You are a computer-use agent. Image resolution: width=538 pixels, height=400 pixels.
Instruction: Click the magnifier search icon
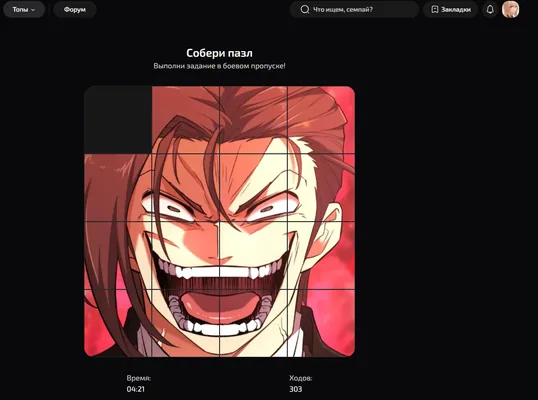coord(305,10)
